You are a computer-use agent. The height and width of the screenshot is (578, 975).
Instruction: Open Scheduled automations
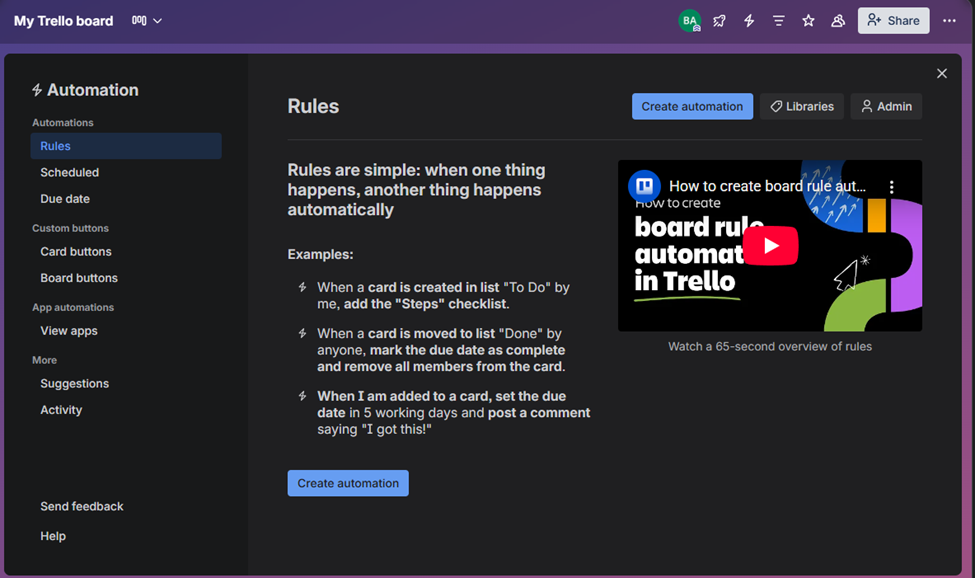click(x=126, y=172)
